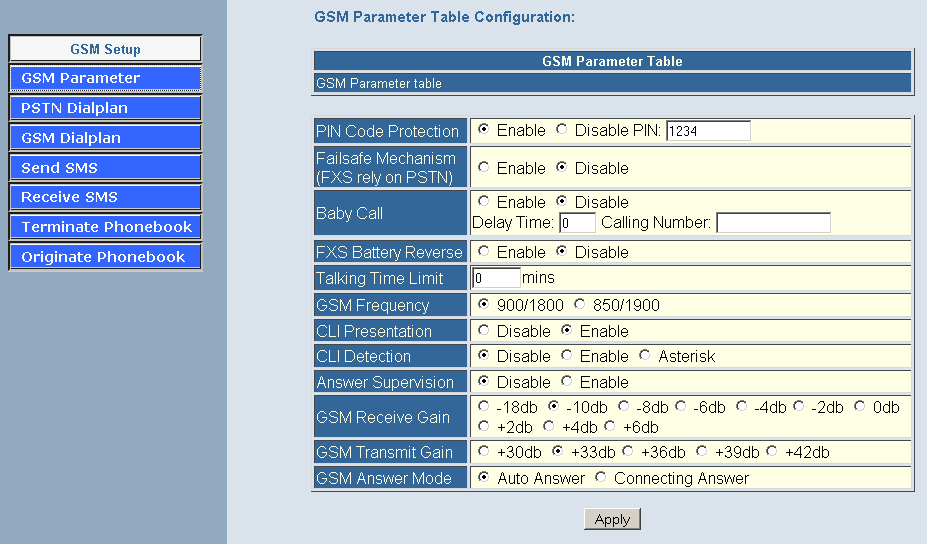Viewport: 927px width, 544px height.
Task: Enable CLI Presentation
Action: pyautogui.click(x=566, y=330)
